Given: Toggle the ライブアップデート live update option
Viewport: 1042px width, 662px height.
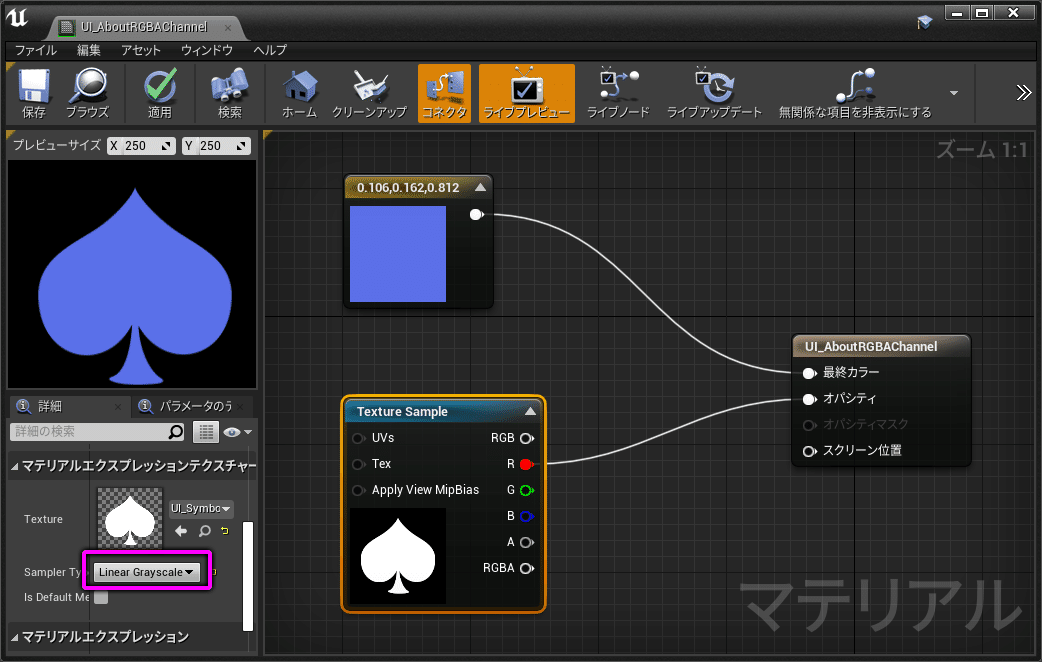Looking at the screenshot, I should (x=714, y=94).
